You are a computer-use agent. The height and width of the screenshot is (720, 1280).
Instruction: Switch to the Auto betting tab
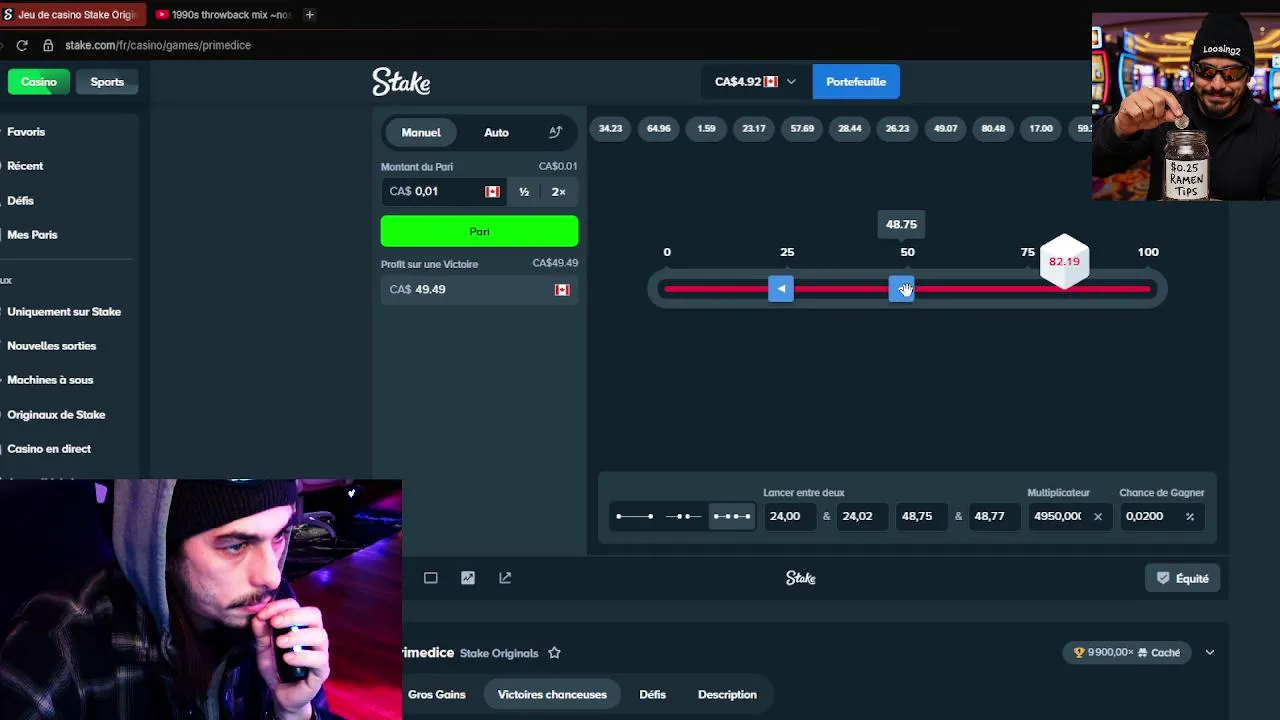click(496, 132)
